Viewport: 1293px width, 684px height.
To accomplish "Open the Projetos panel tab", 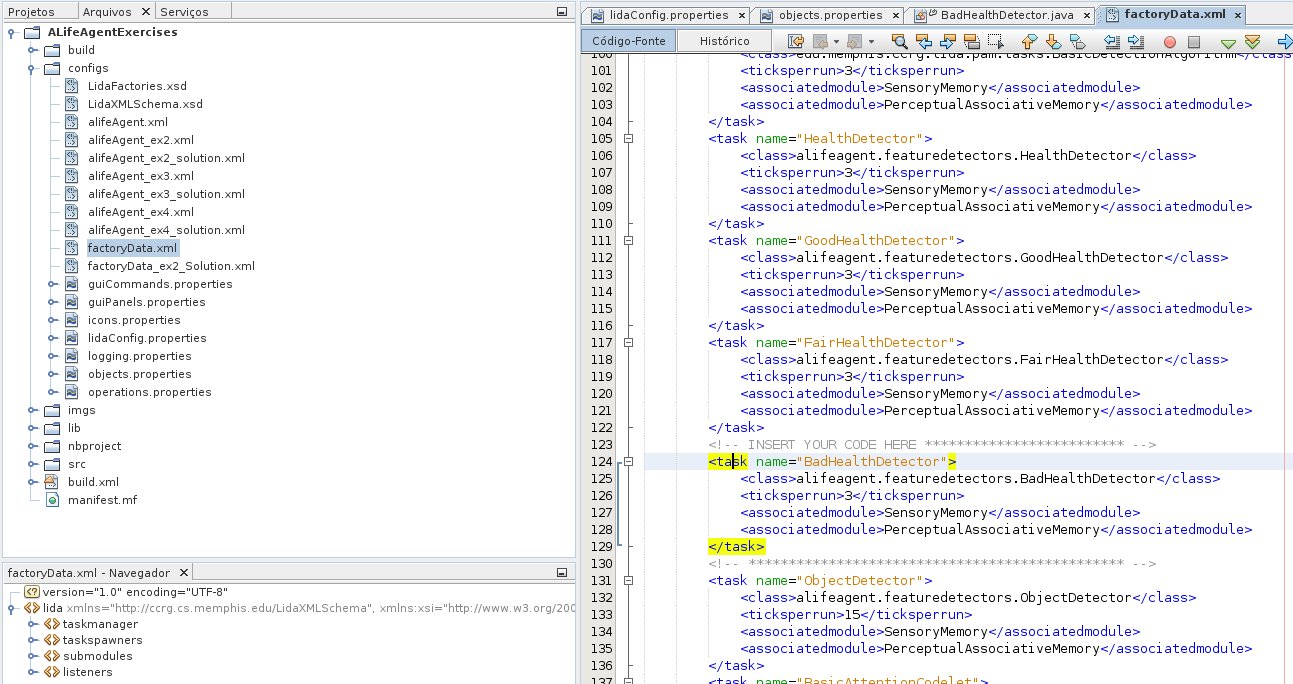I will click(31, 11).
